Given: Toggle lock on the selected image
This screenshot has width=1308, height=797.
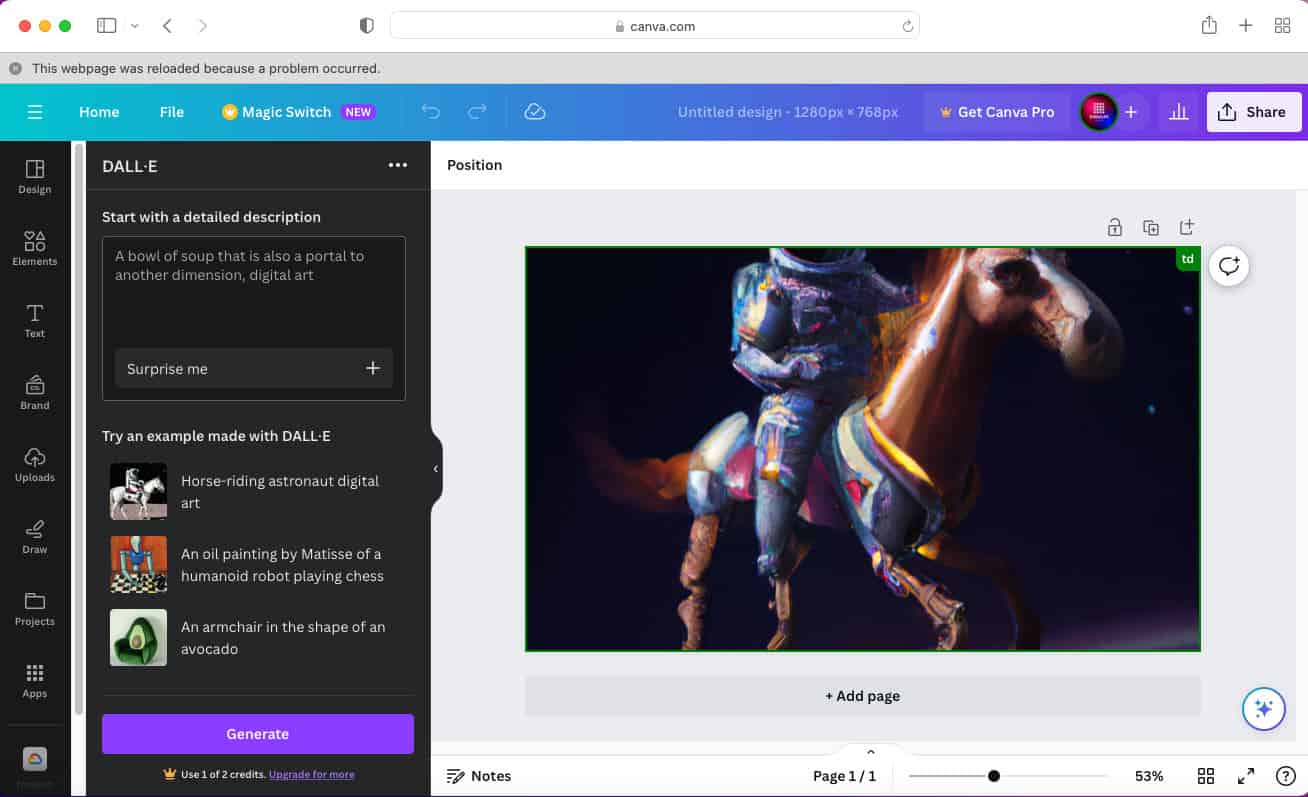Looking at the screenshot, I should [x=1114, y=227].
